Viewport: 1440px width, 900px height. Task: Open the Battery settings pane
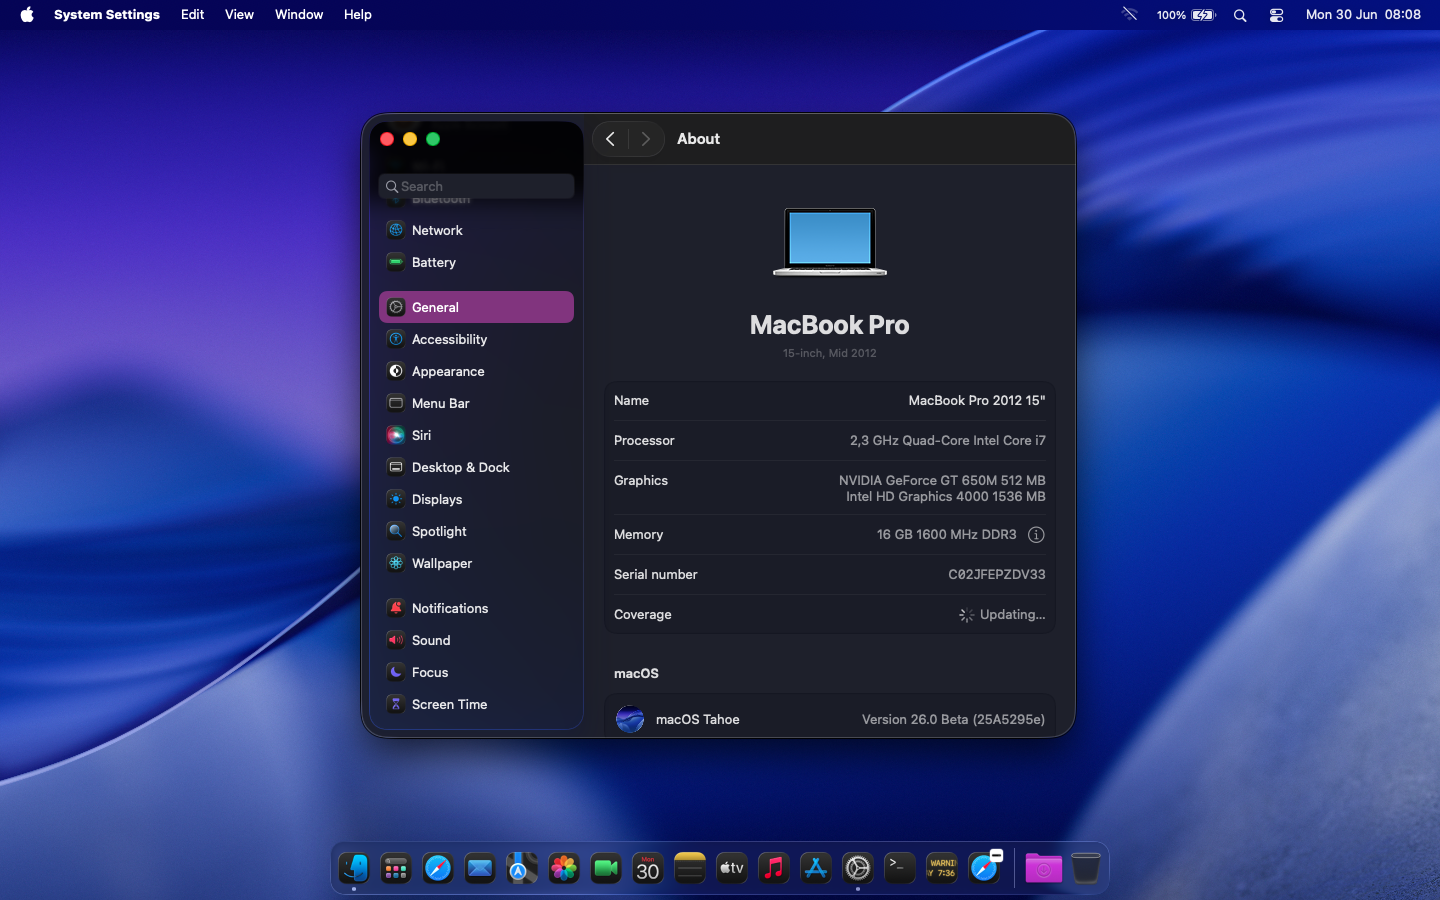(x=476, y=262)
